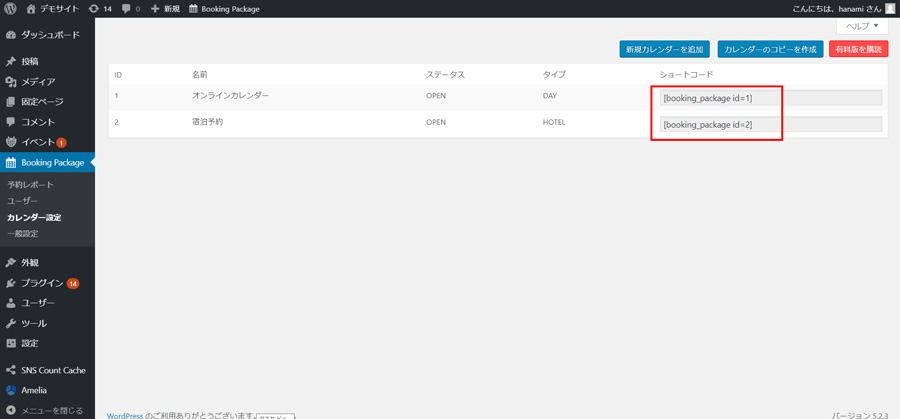This screenshot has width=900, height=419.
Task: Click OPEN status of 宿泊予約
Action: point(436,122)
